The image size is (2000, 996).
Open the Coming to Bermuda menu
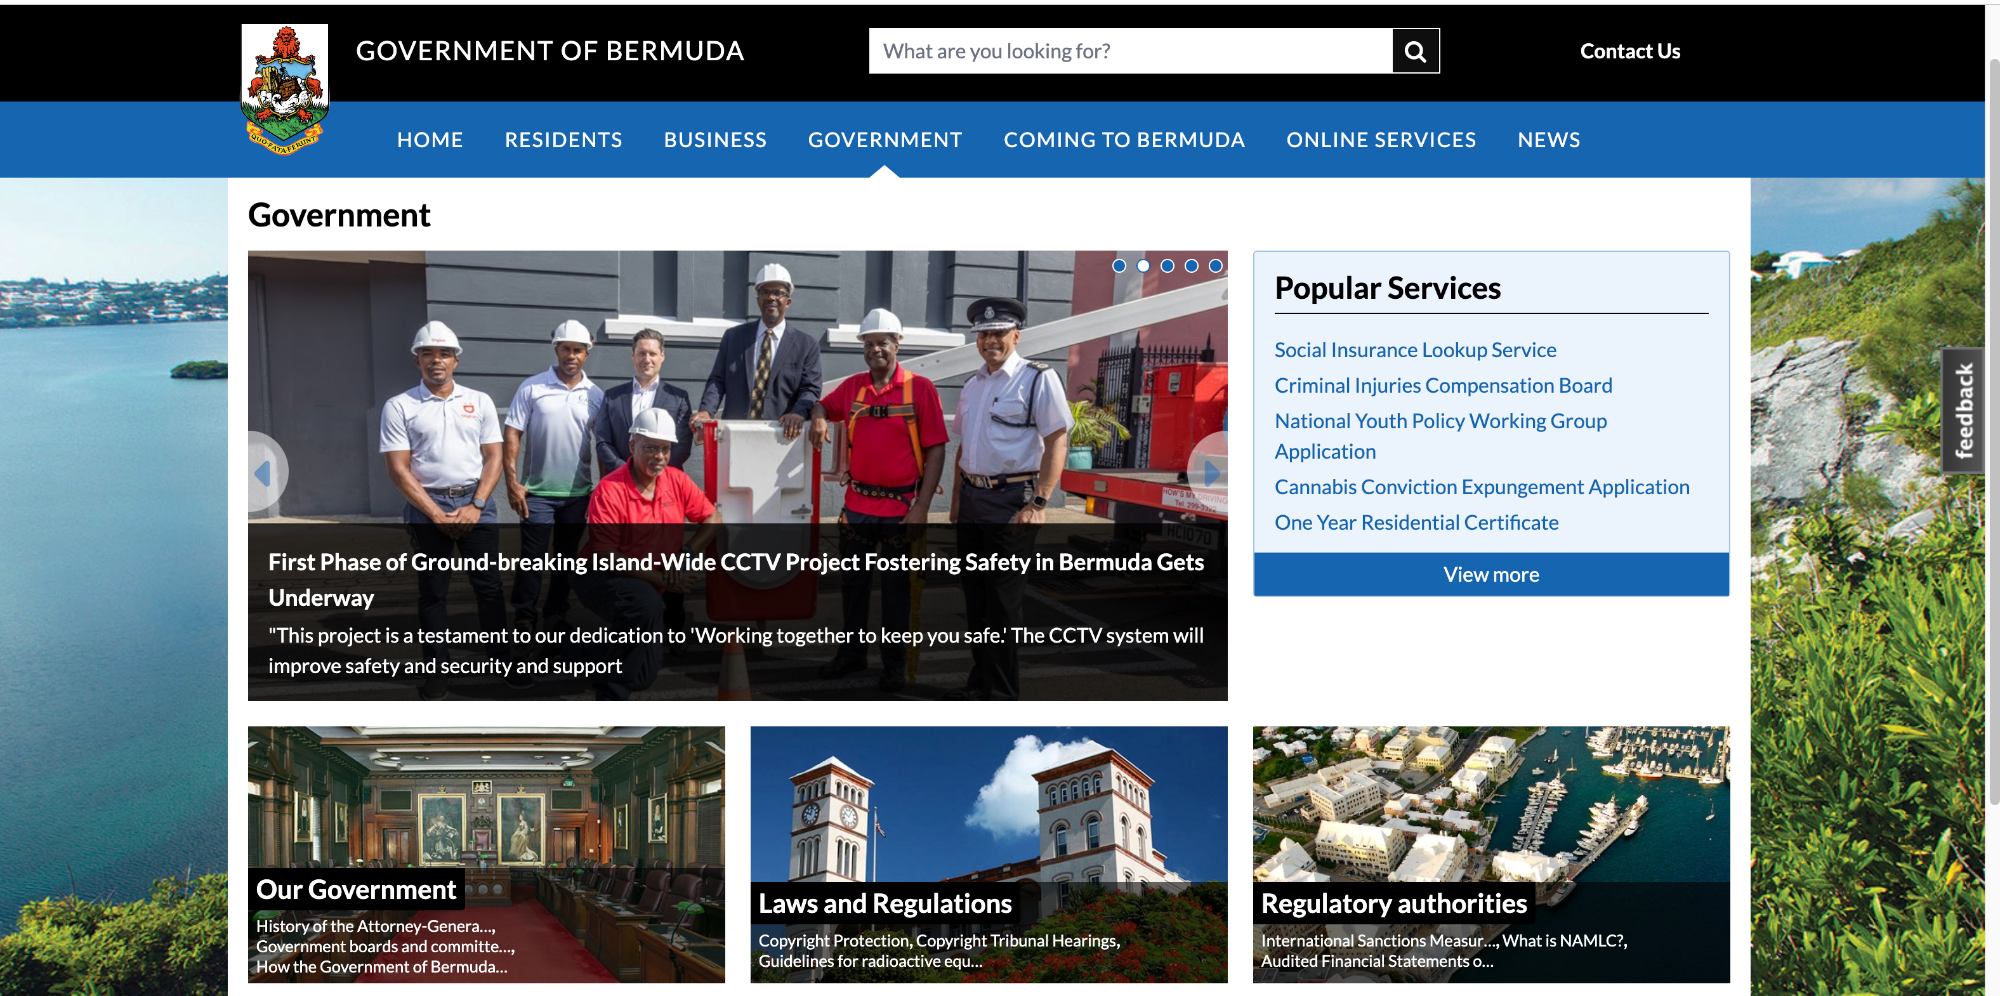point(1124,140)
